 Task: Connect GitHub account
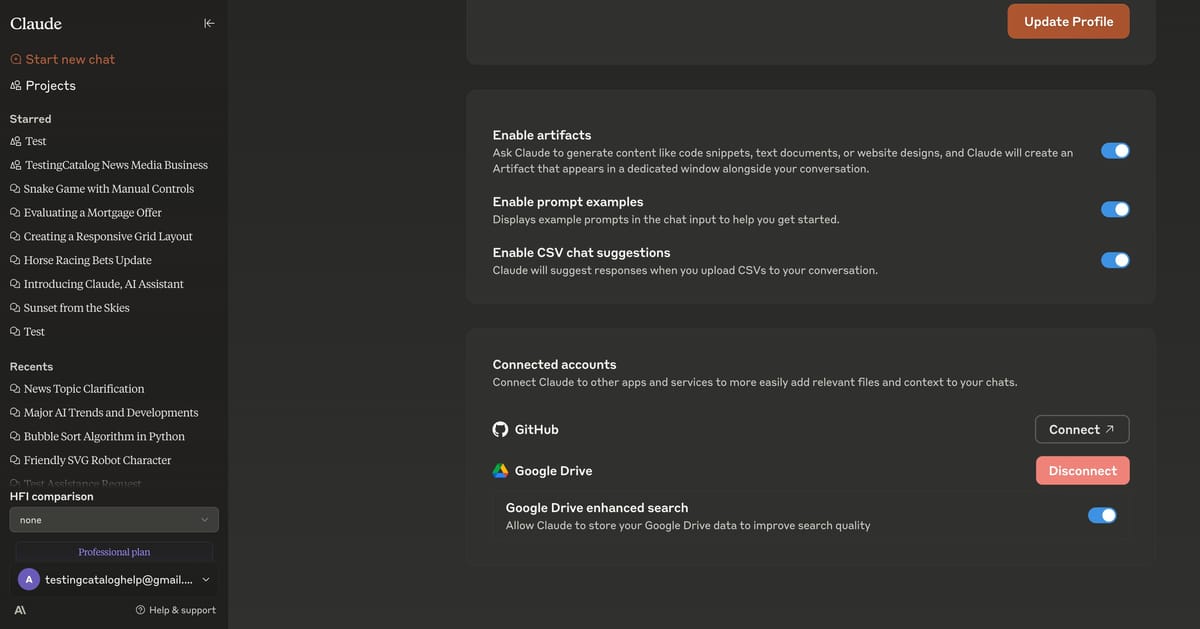pos(1081,429)
